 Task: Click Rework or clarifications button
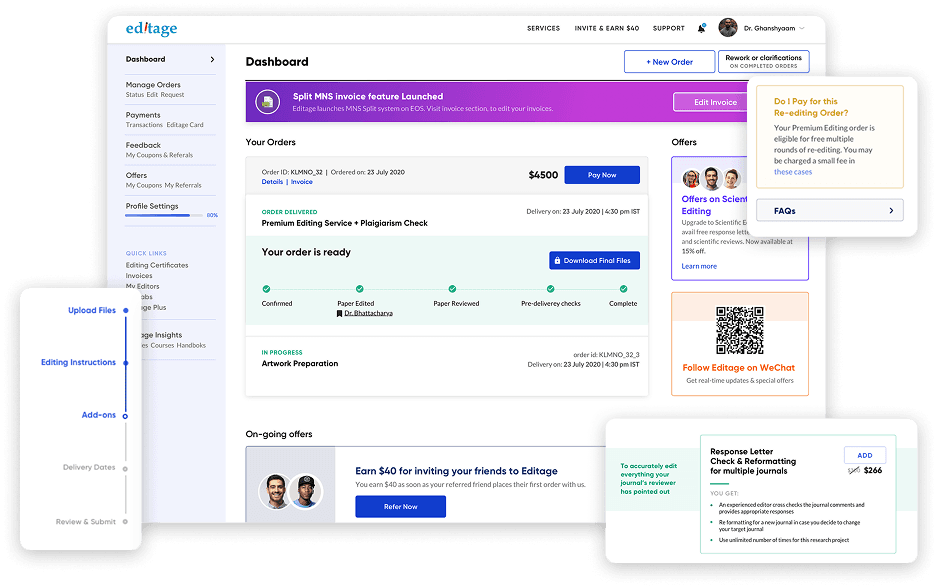coord(763,62)
